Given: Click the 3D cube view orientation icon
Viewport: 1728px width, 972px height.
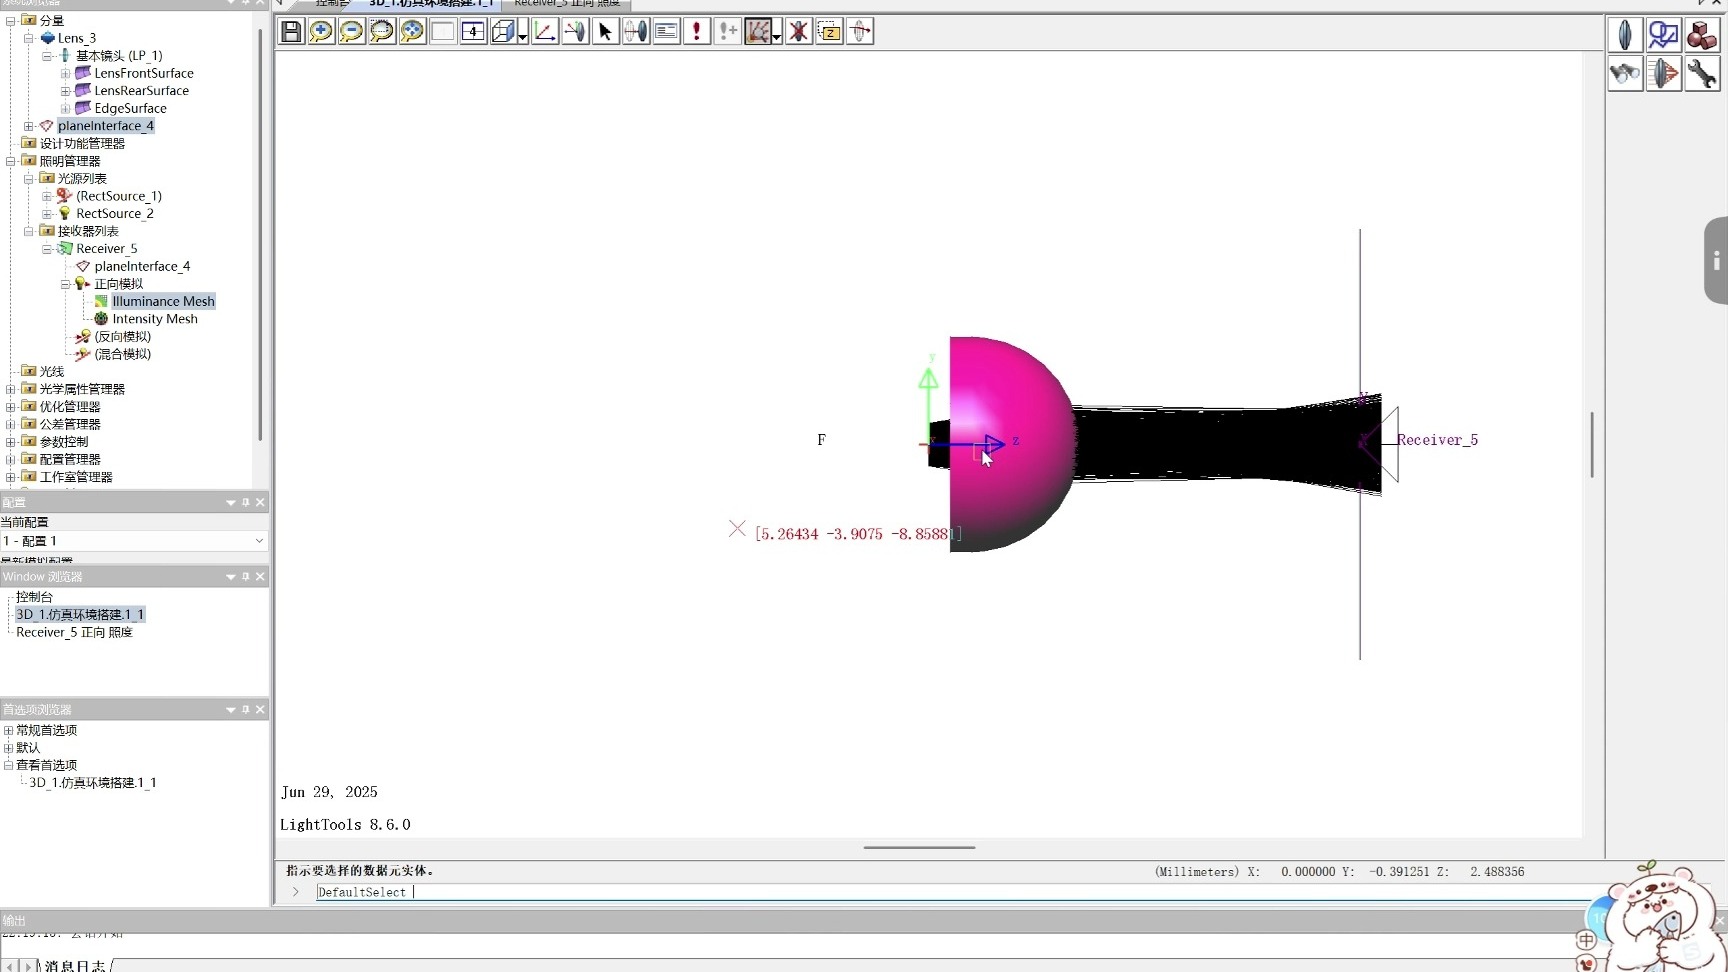Looking at the screenshot, I should (503, 32).
